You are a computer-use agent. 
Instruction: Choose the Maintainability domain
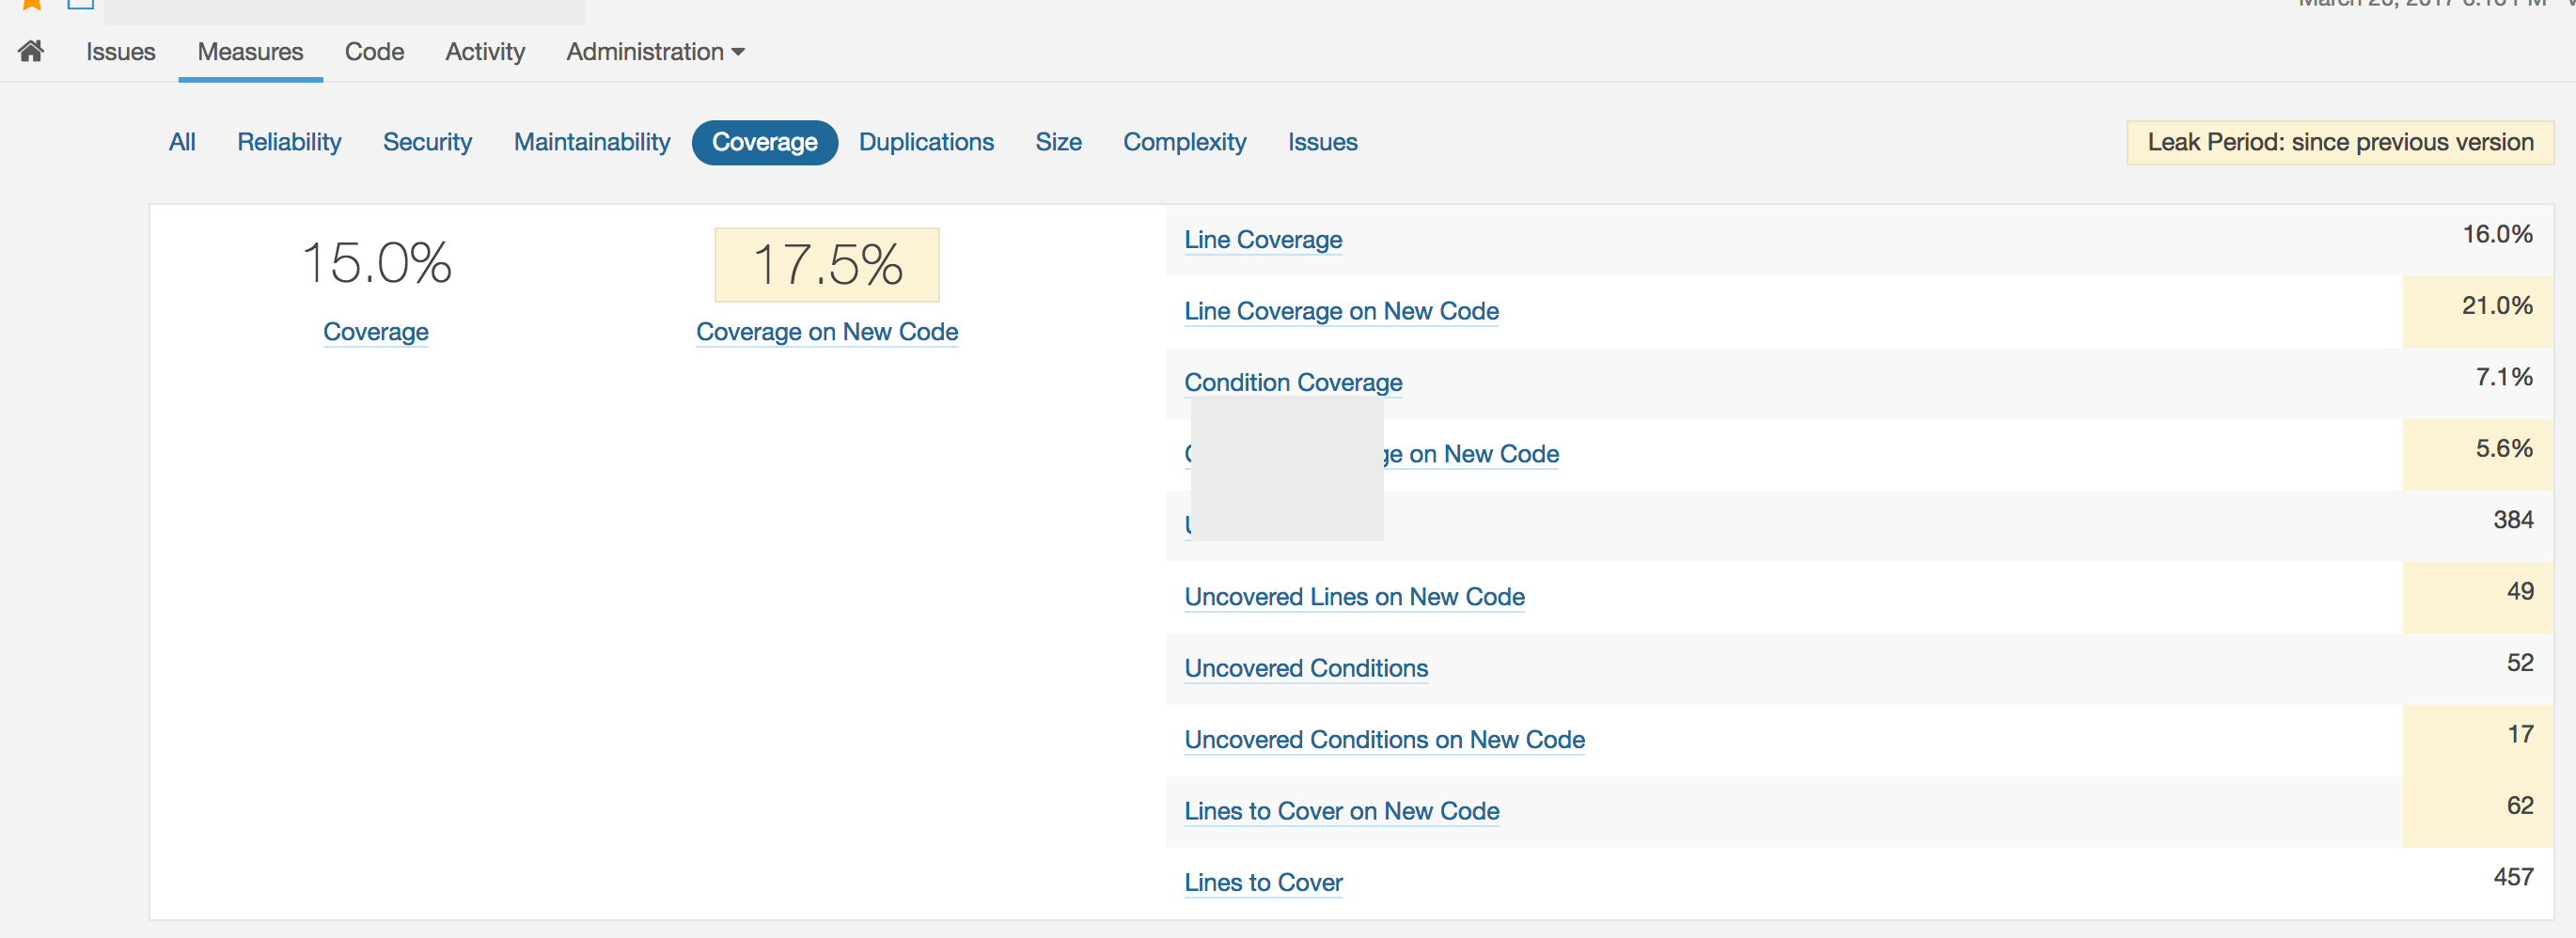(x=592, y=142)
